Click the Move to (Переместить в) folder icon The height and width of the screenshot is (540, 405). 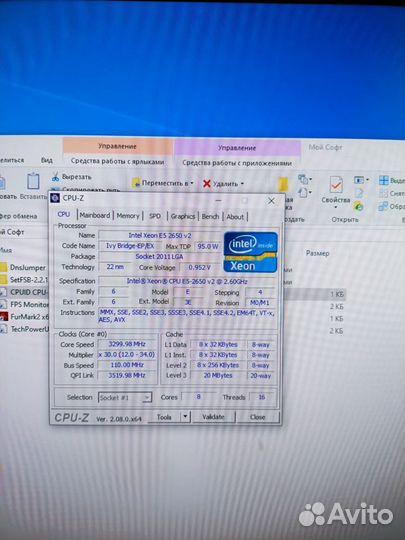pos(136,183)
